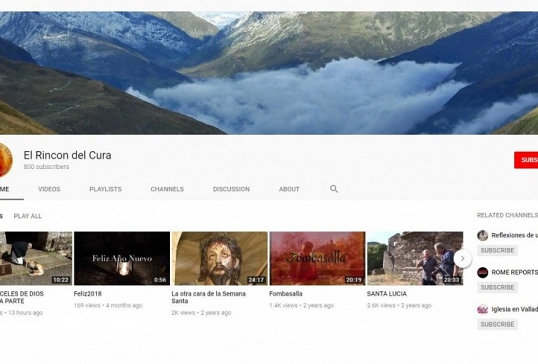Click the Iglesia en Valladolid channel avatar
The image size is (538, 364).
point(482,309)
